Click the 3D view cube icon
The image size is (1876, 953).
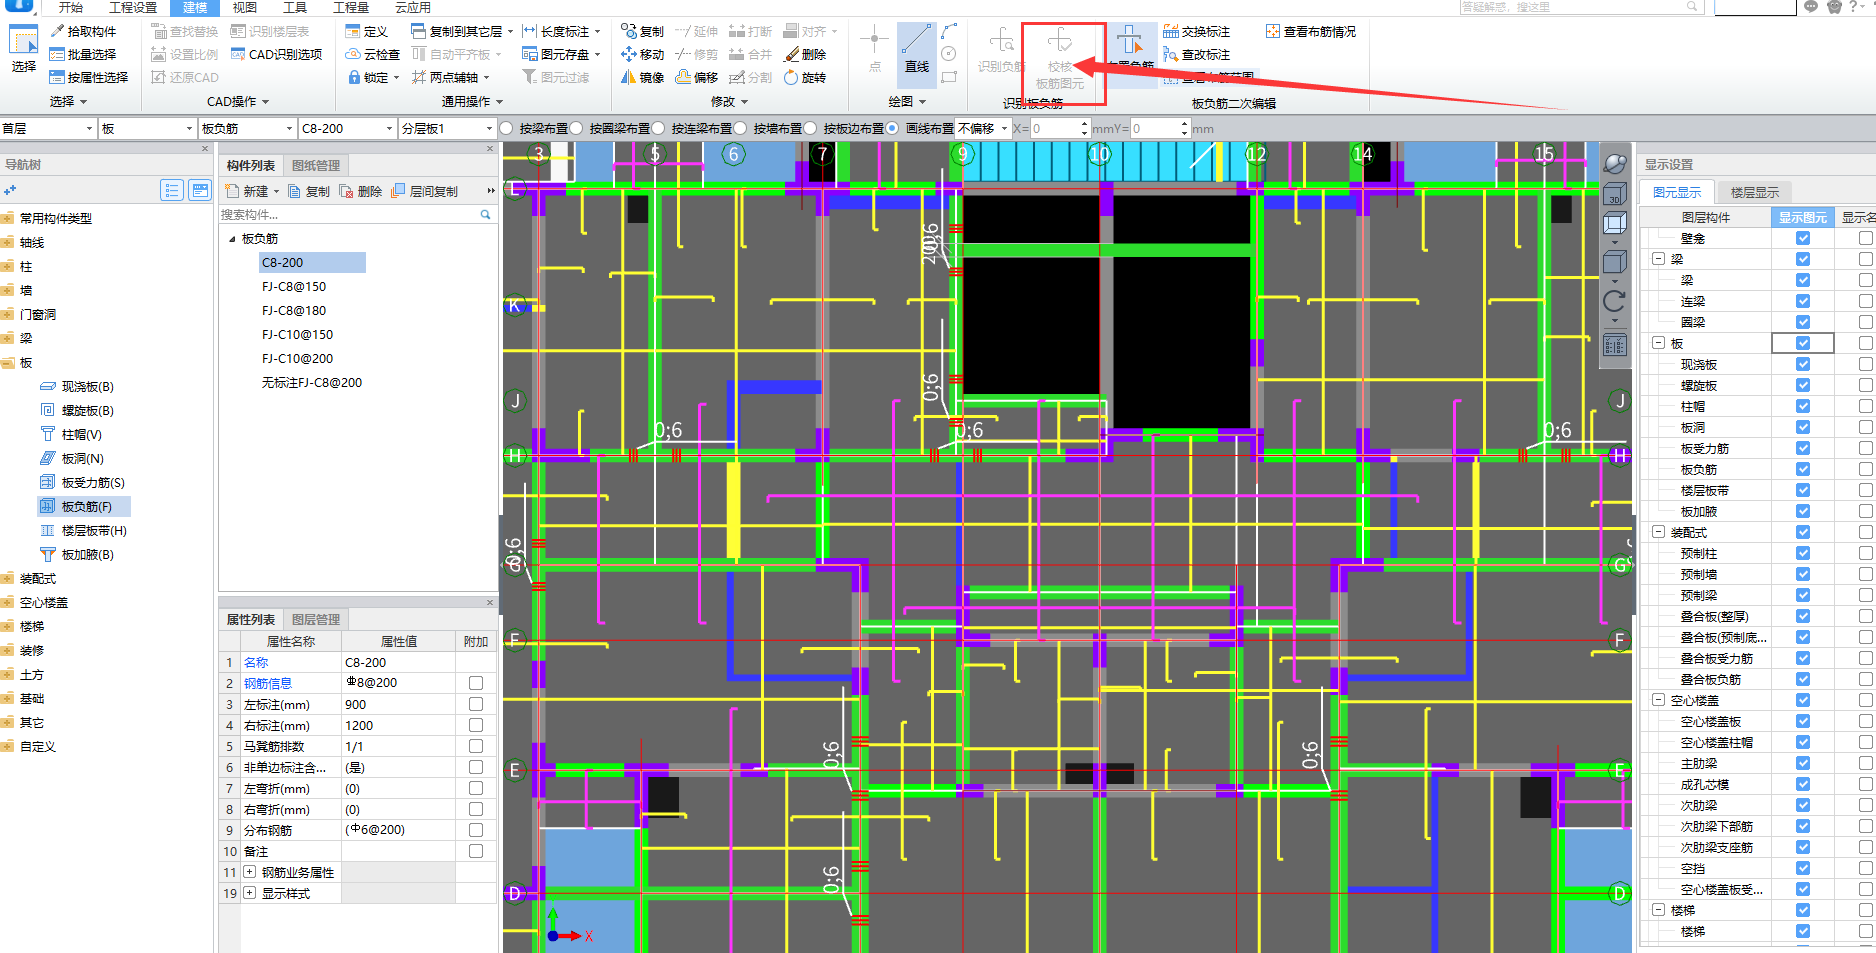[x=1614, y=194]
